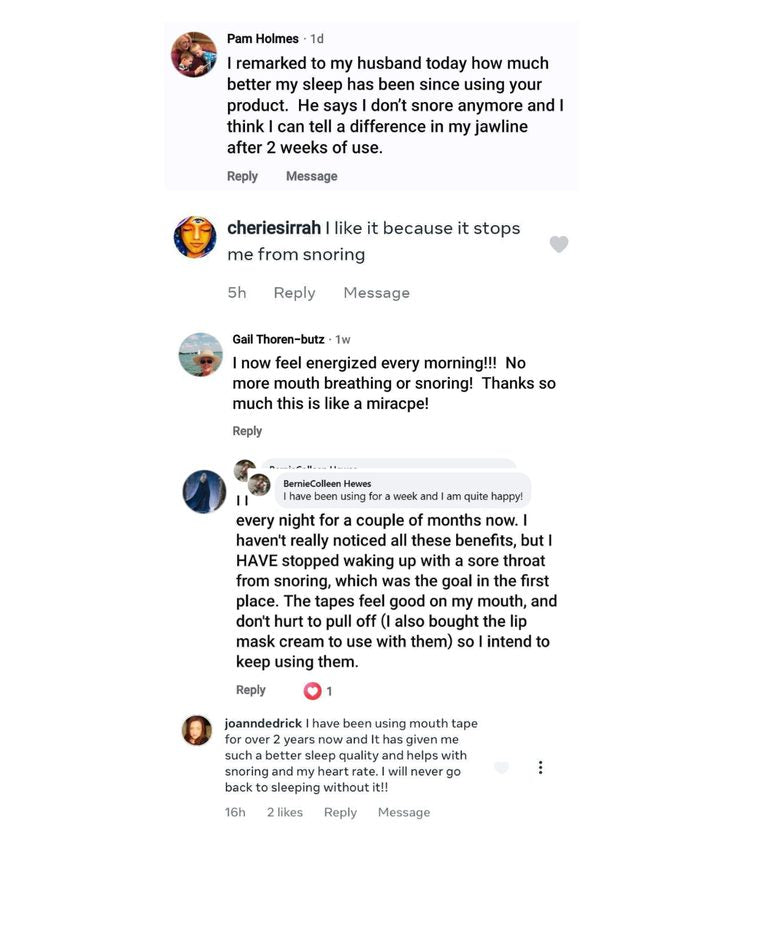Reply to cheriesirrah's snoring comment
760x950 pixels.
click(295, 293)
